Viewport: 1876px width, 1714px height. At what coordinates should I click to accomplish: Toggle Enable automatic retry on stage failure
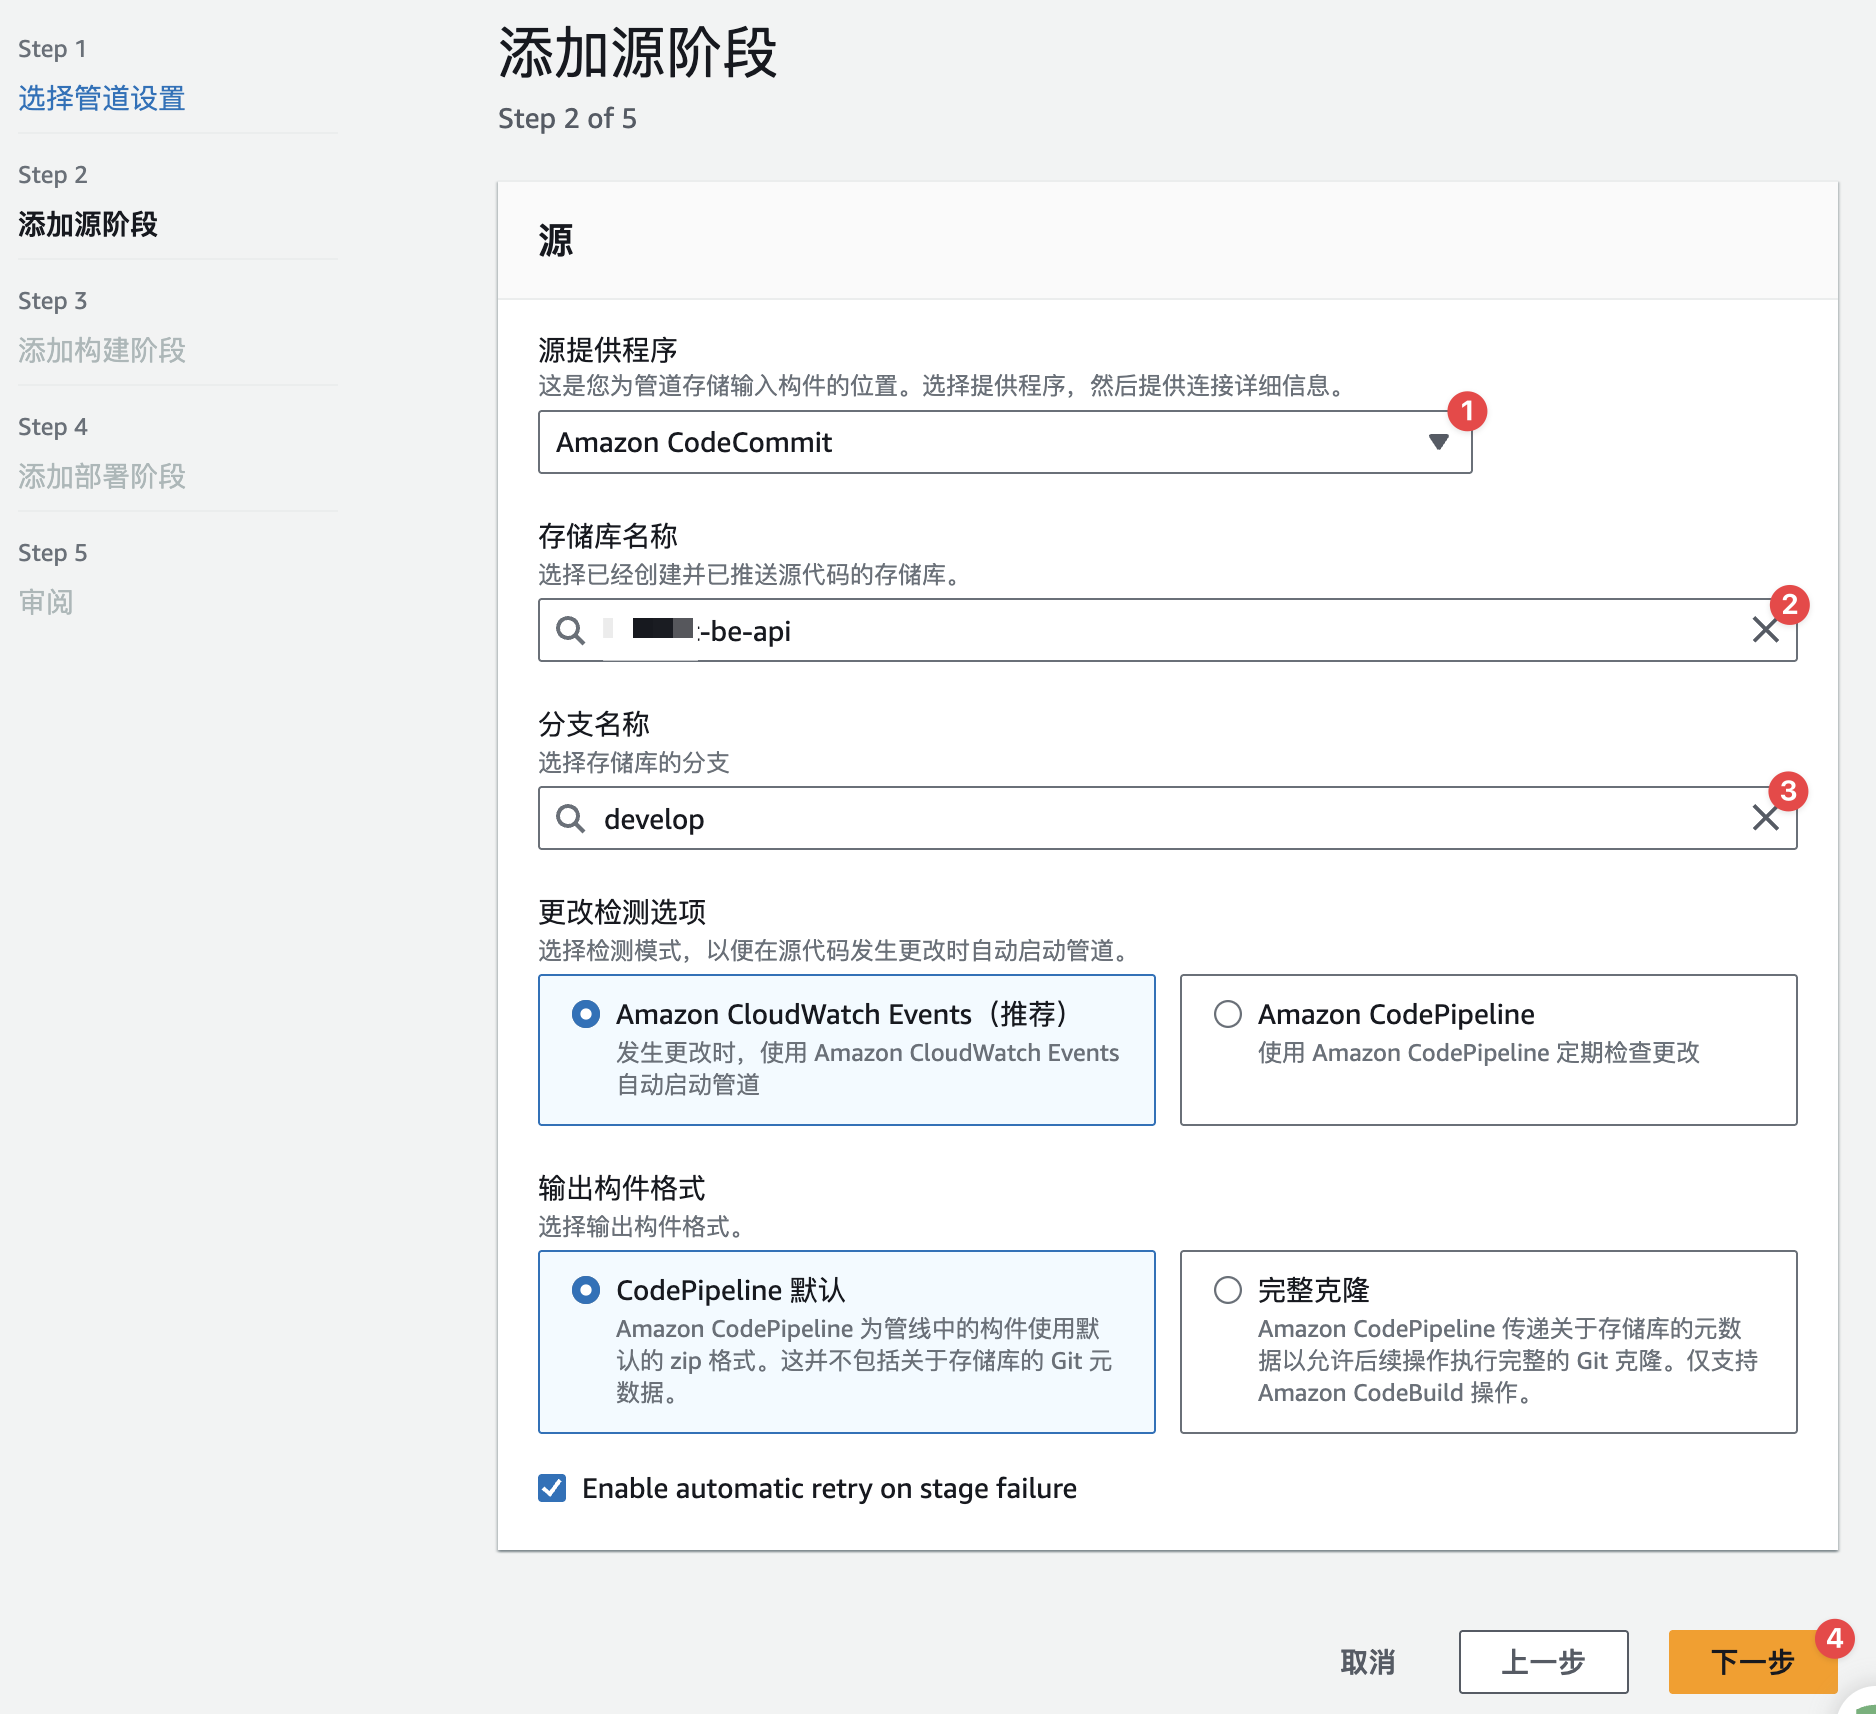coord(552,1488)
